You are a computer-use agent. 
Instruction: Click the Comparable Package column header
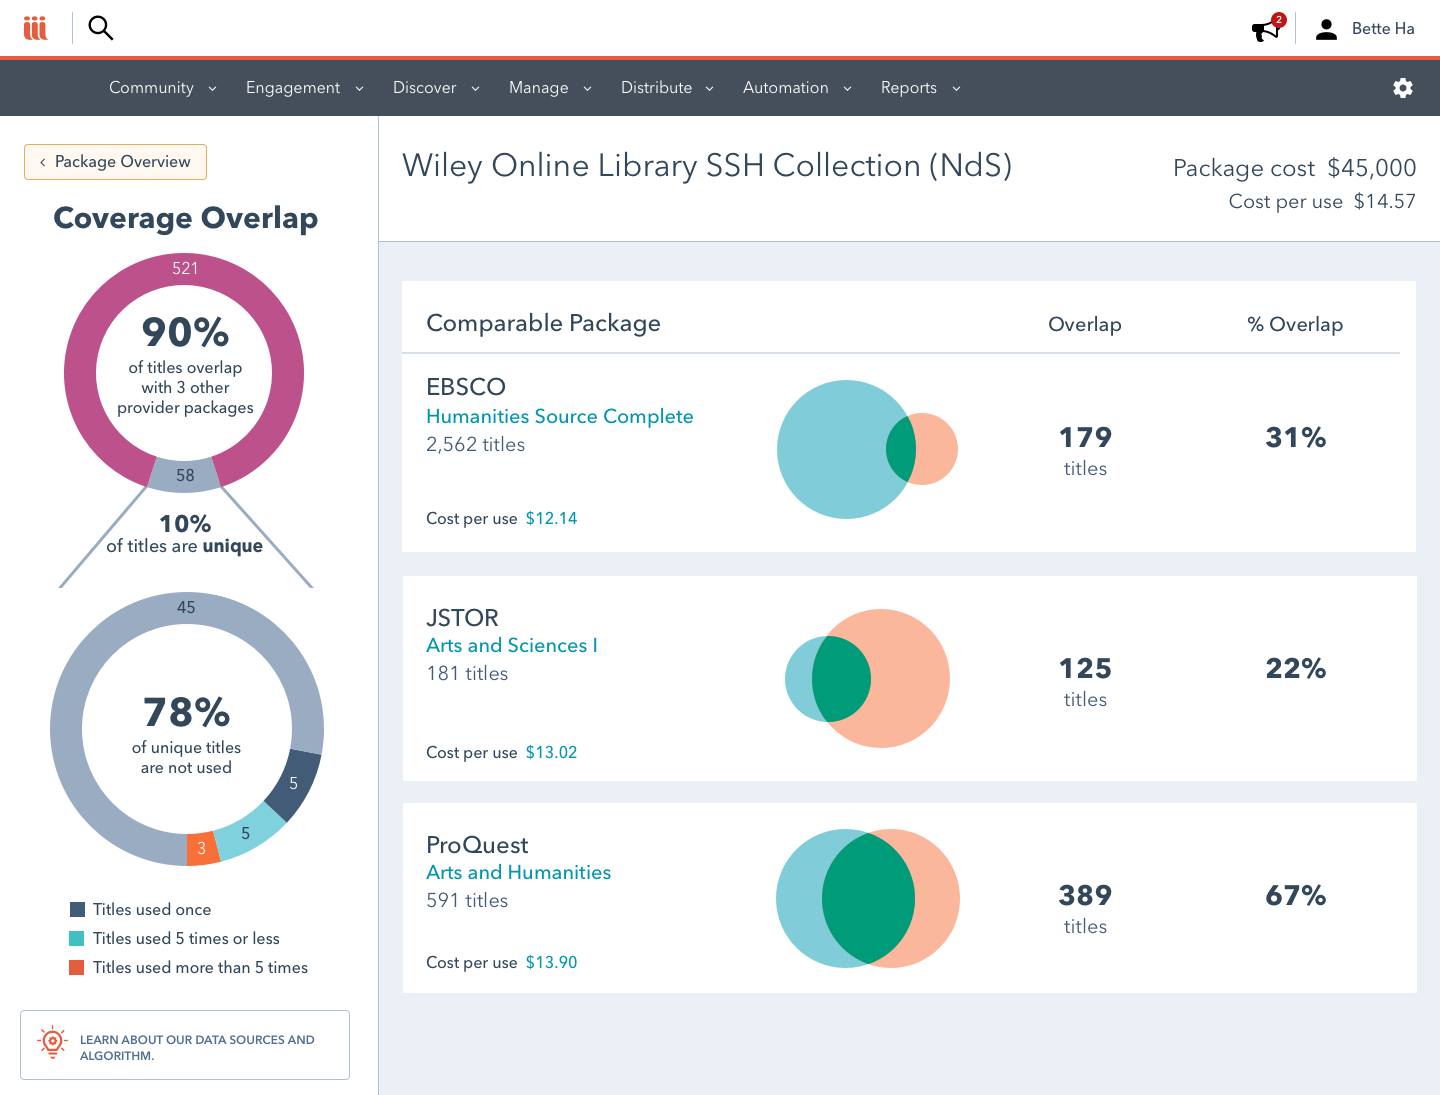click(x=543, y=323)
